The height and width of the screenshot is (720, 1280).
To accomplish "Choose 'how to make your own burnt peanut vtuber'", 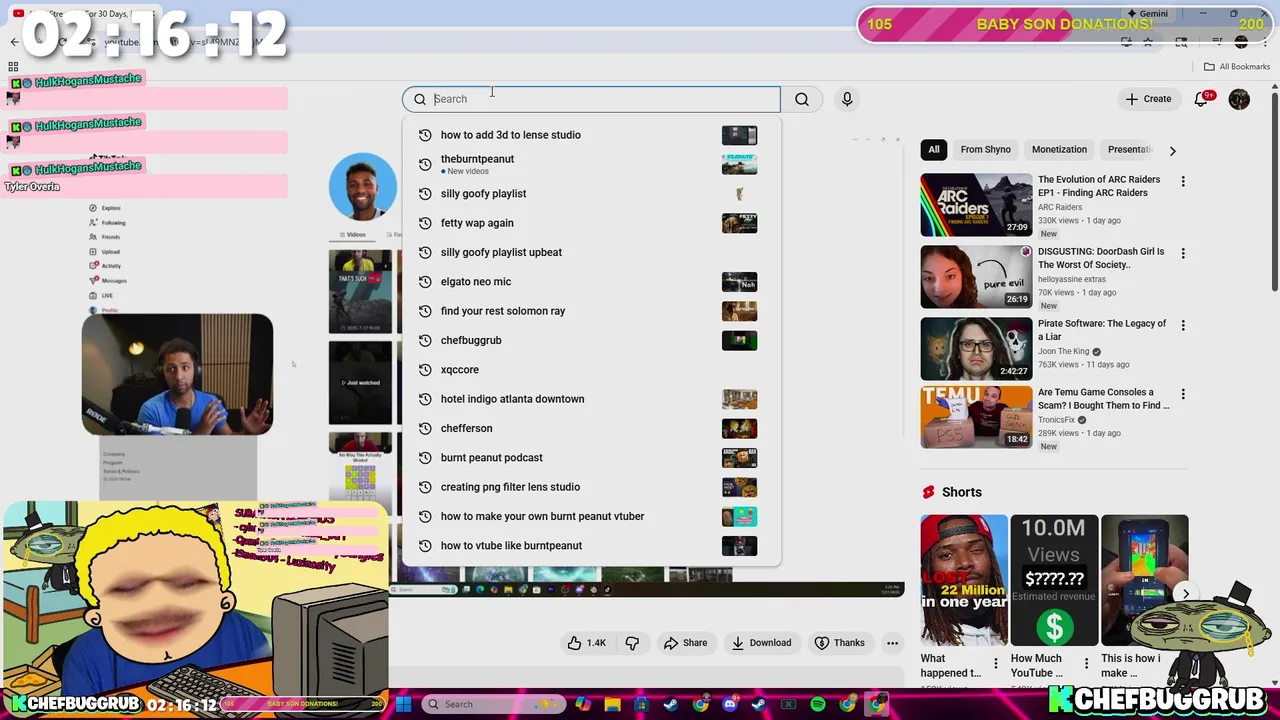I will click(x=591, y=516).
